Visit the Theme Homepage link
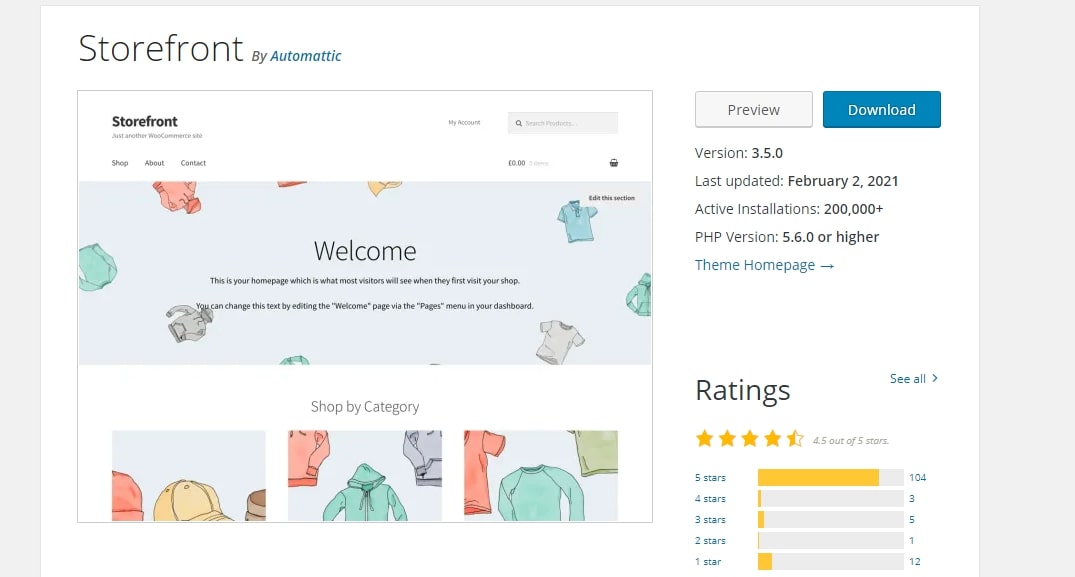The image size is (1075, 577). (764, 265)
